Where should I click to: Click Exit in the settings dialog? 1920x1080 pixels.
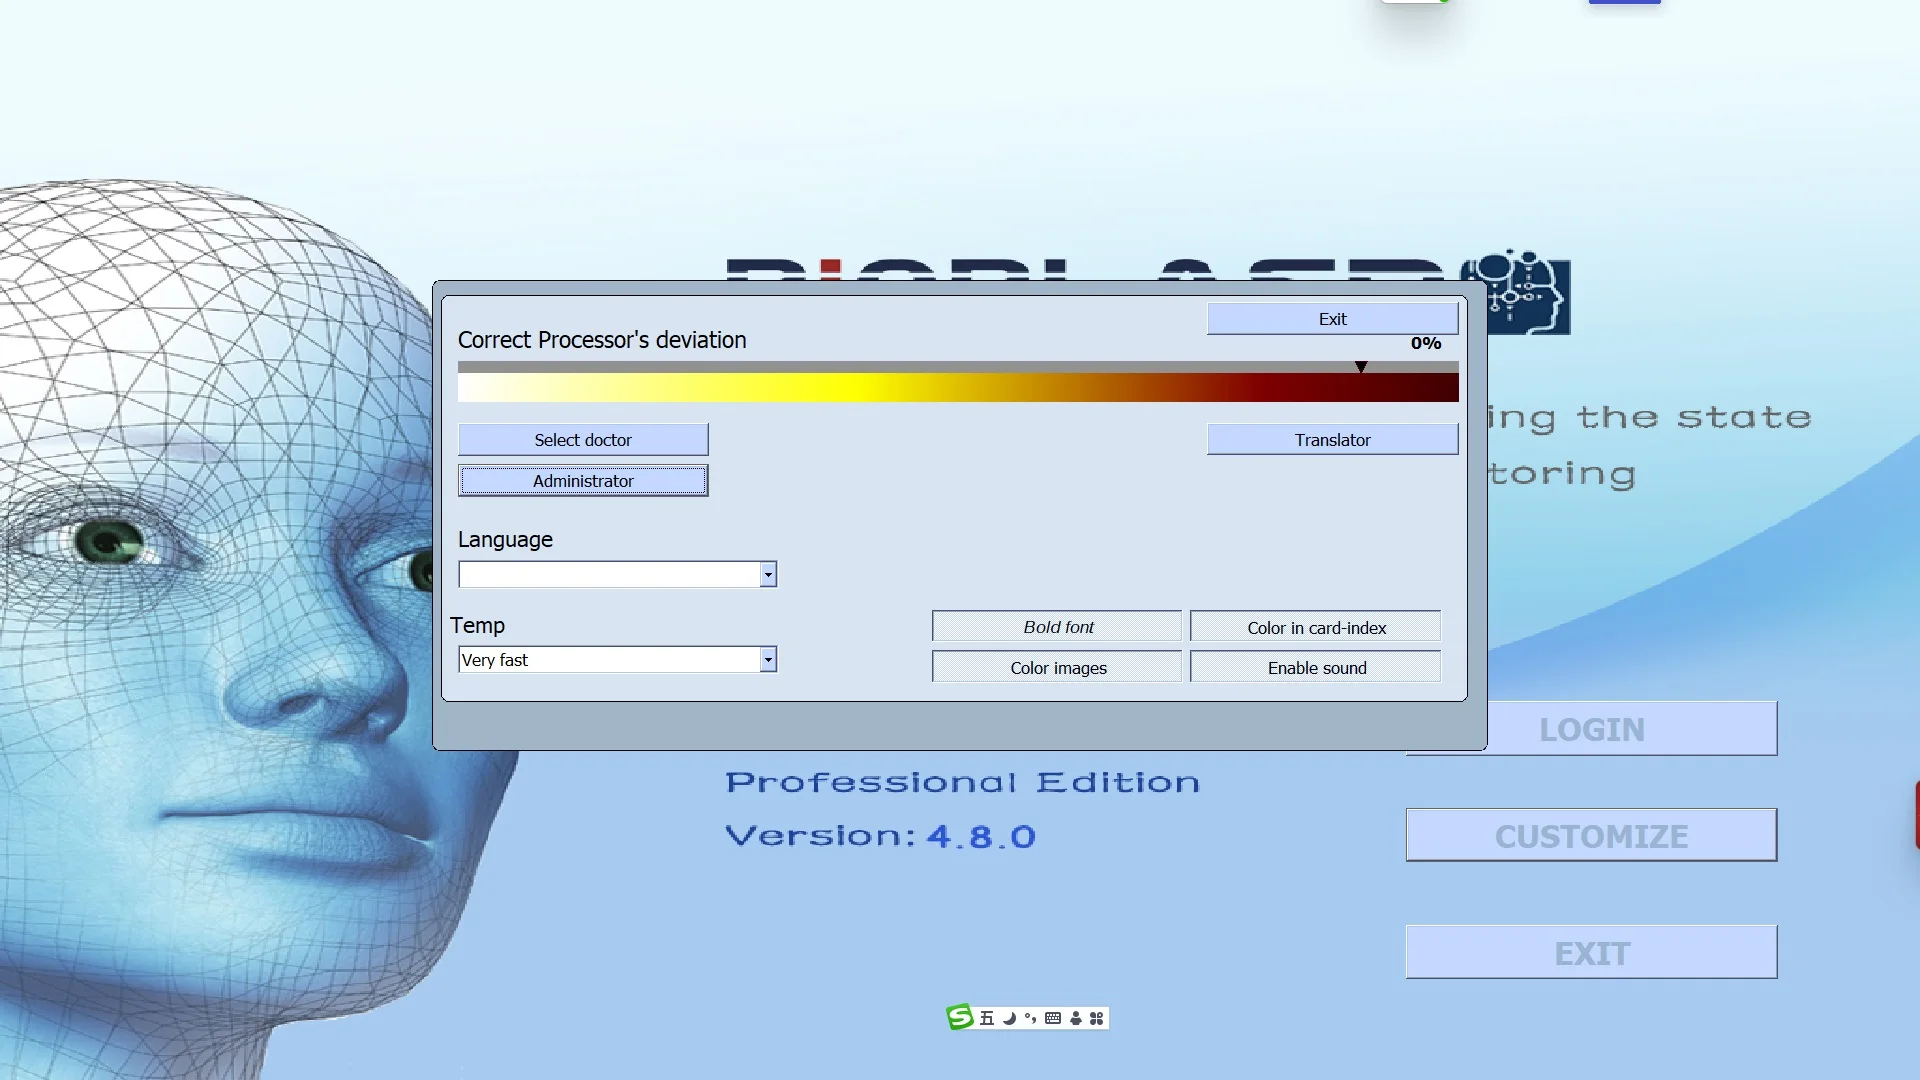1332,319
